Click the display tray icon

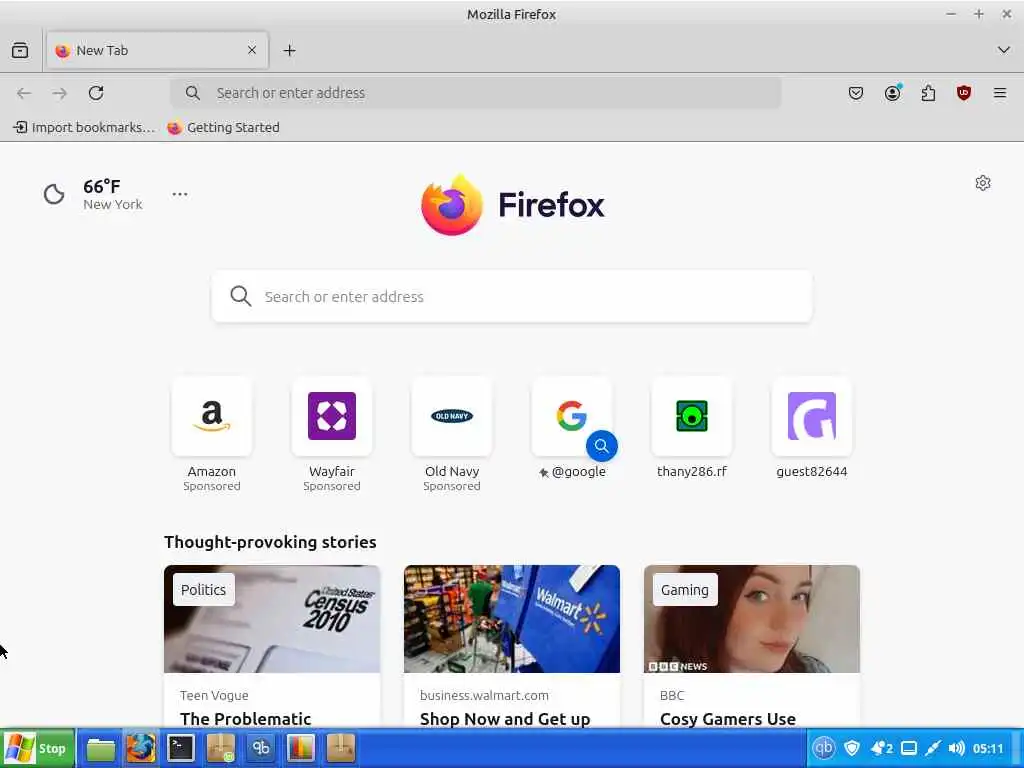point(908,748)
